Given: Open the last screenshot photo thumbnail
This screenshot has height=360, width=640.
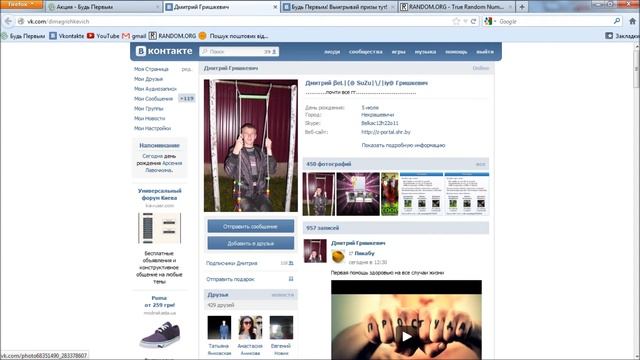Looking at the screenshot, I should [x=467, y=194].
